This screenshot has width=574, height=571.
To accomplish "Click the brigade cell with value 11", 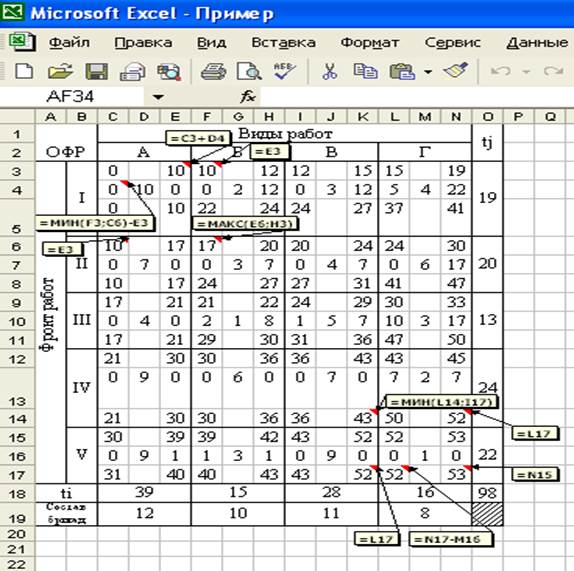I will point(331,513).
